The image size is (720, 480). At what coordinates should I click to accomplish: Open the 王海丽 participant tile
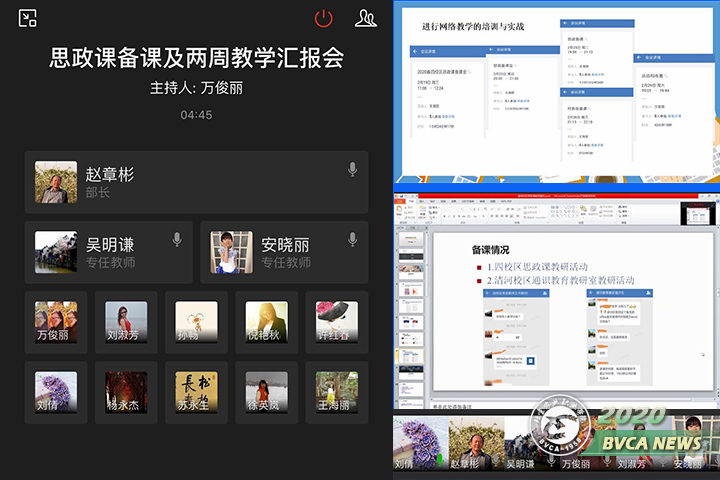pyautogui.click(x=337, y=392)
